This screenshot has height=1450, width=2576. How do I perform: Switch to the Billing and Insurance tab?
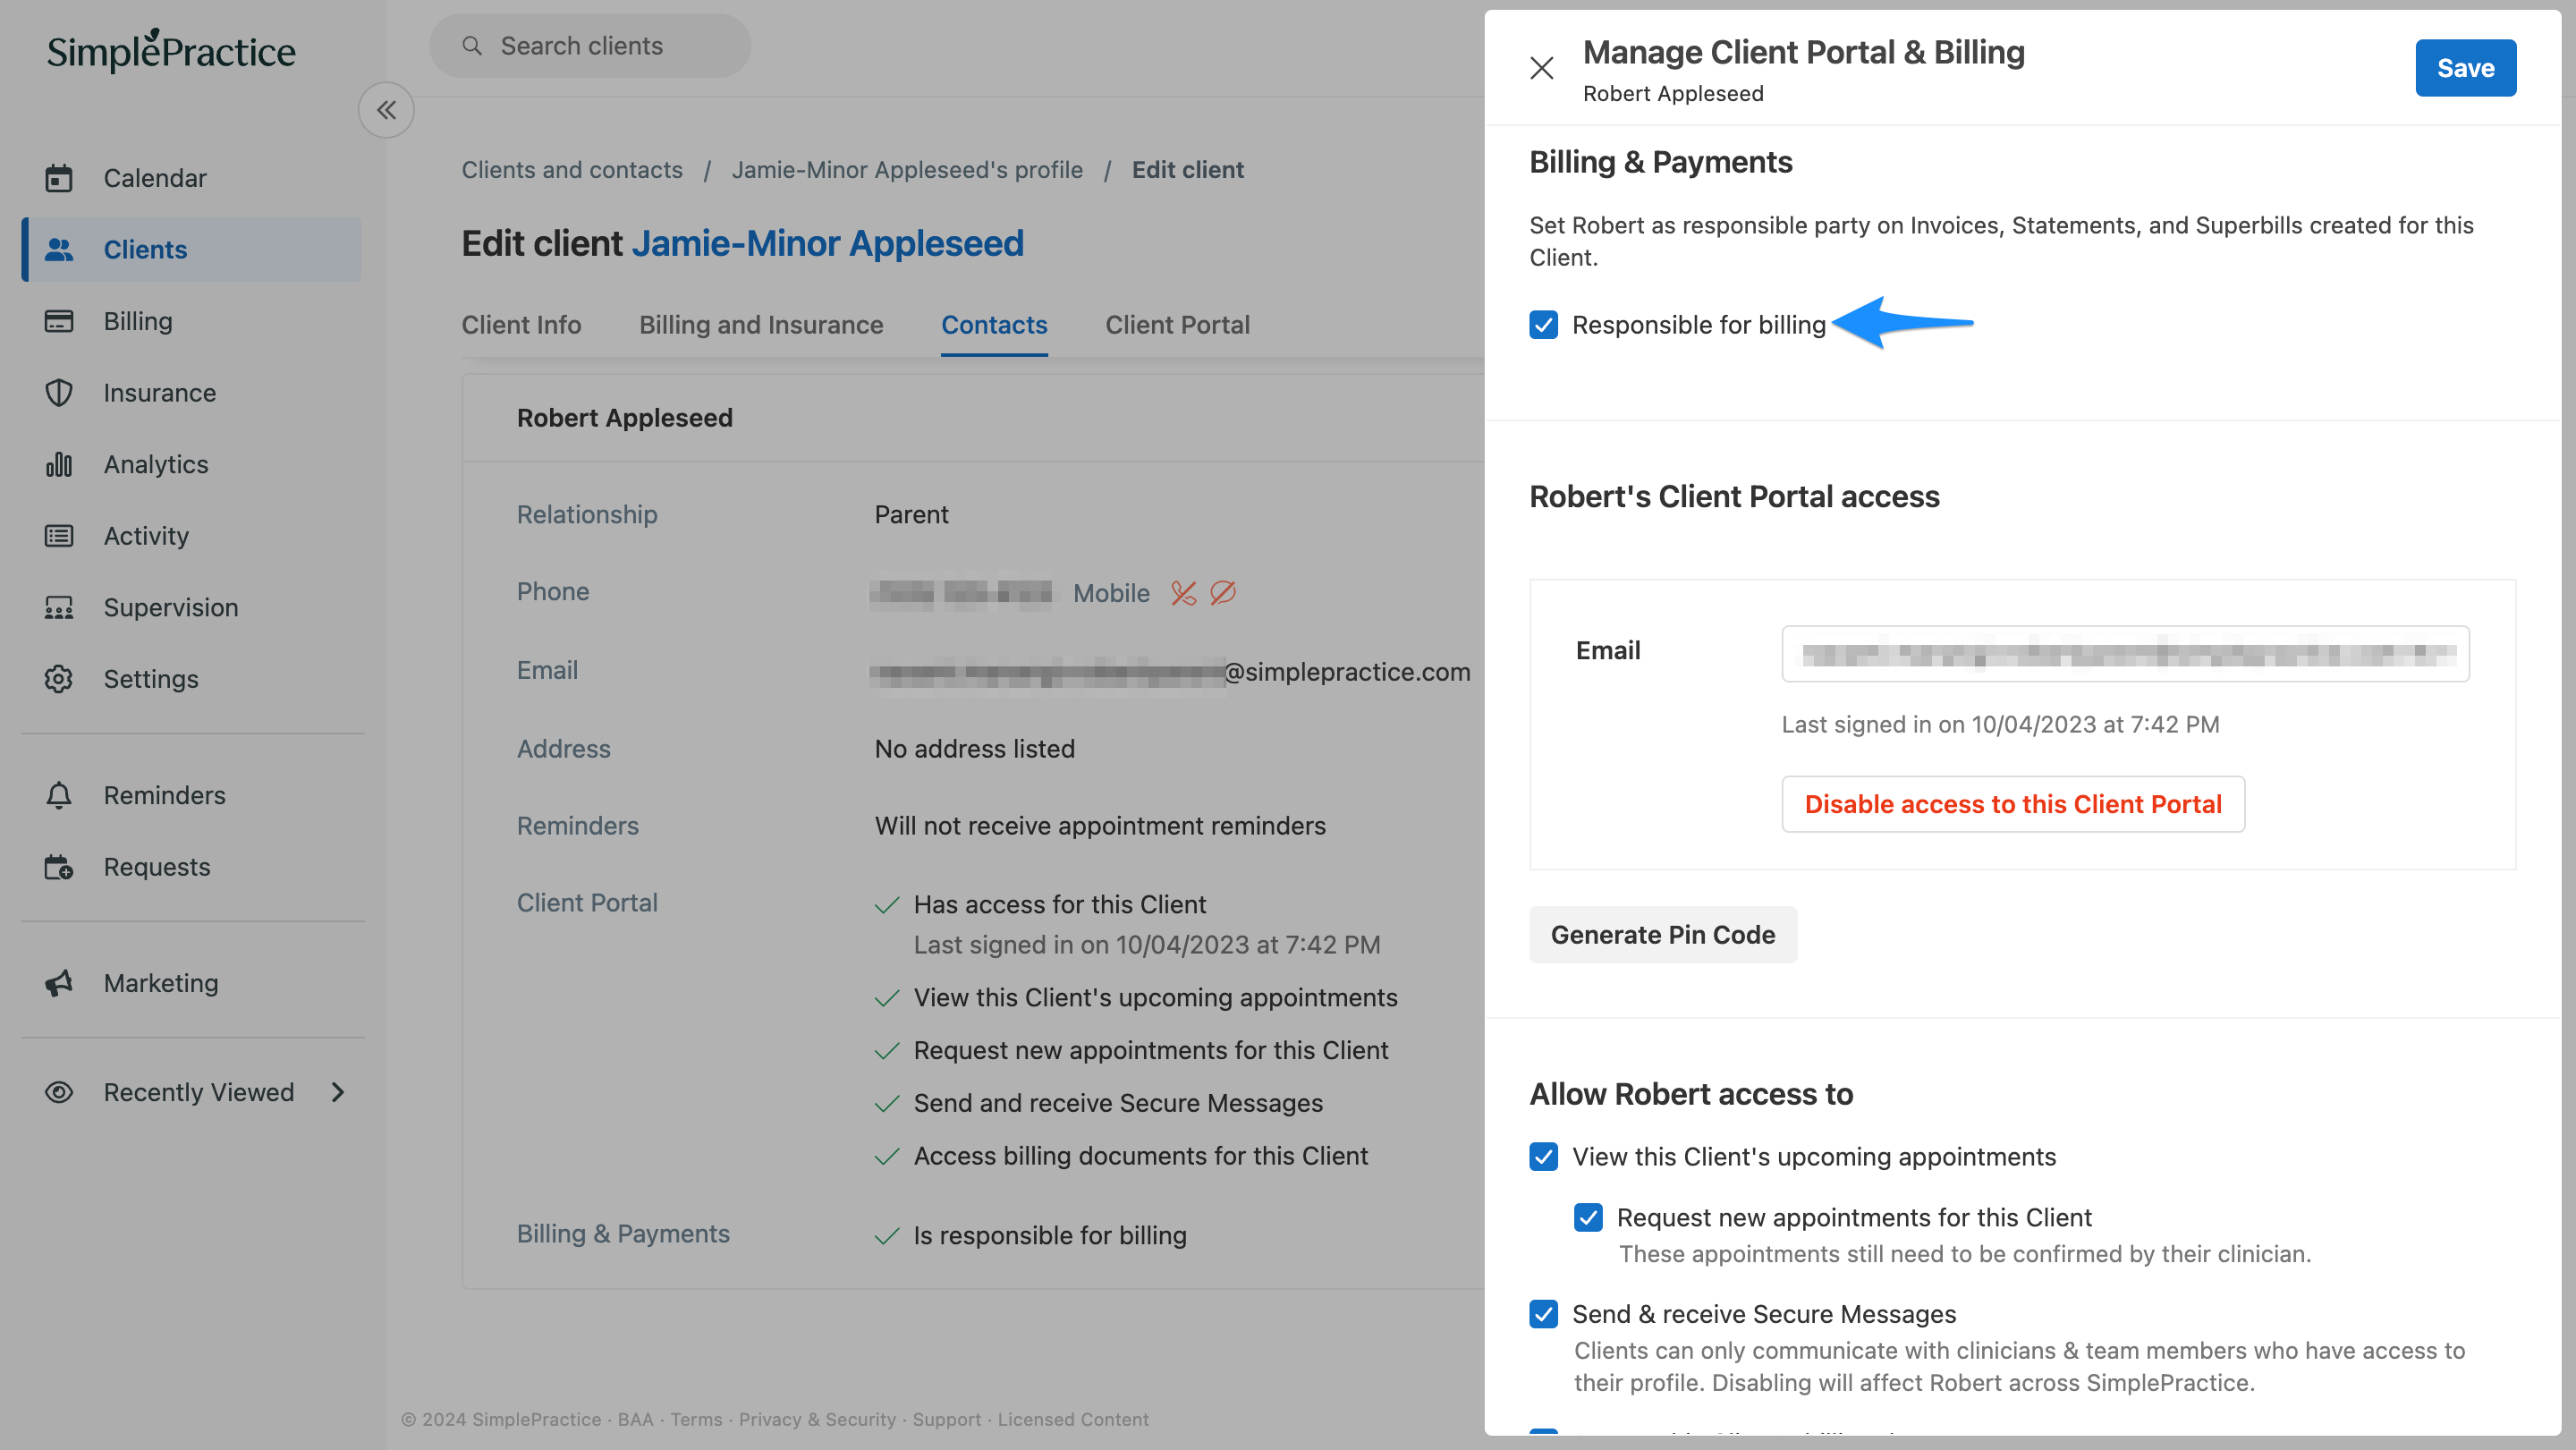click(761, 325)
